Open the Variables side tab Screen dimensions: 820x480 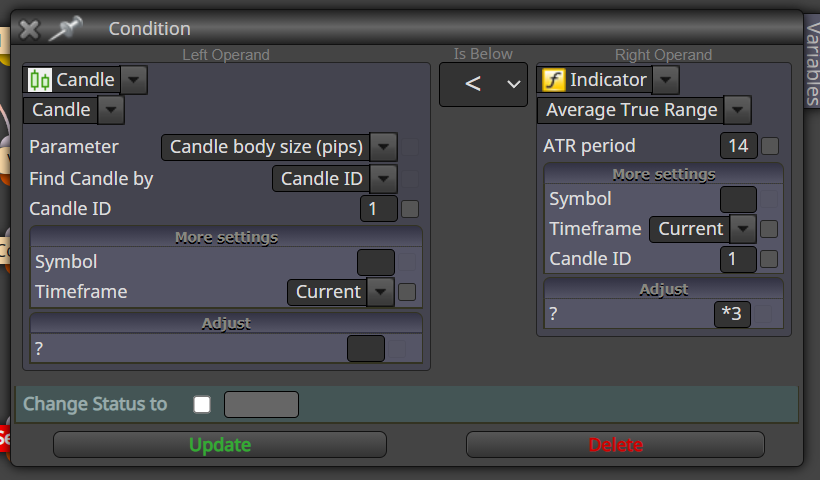pyautogui.click(x=812, y=64)
